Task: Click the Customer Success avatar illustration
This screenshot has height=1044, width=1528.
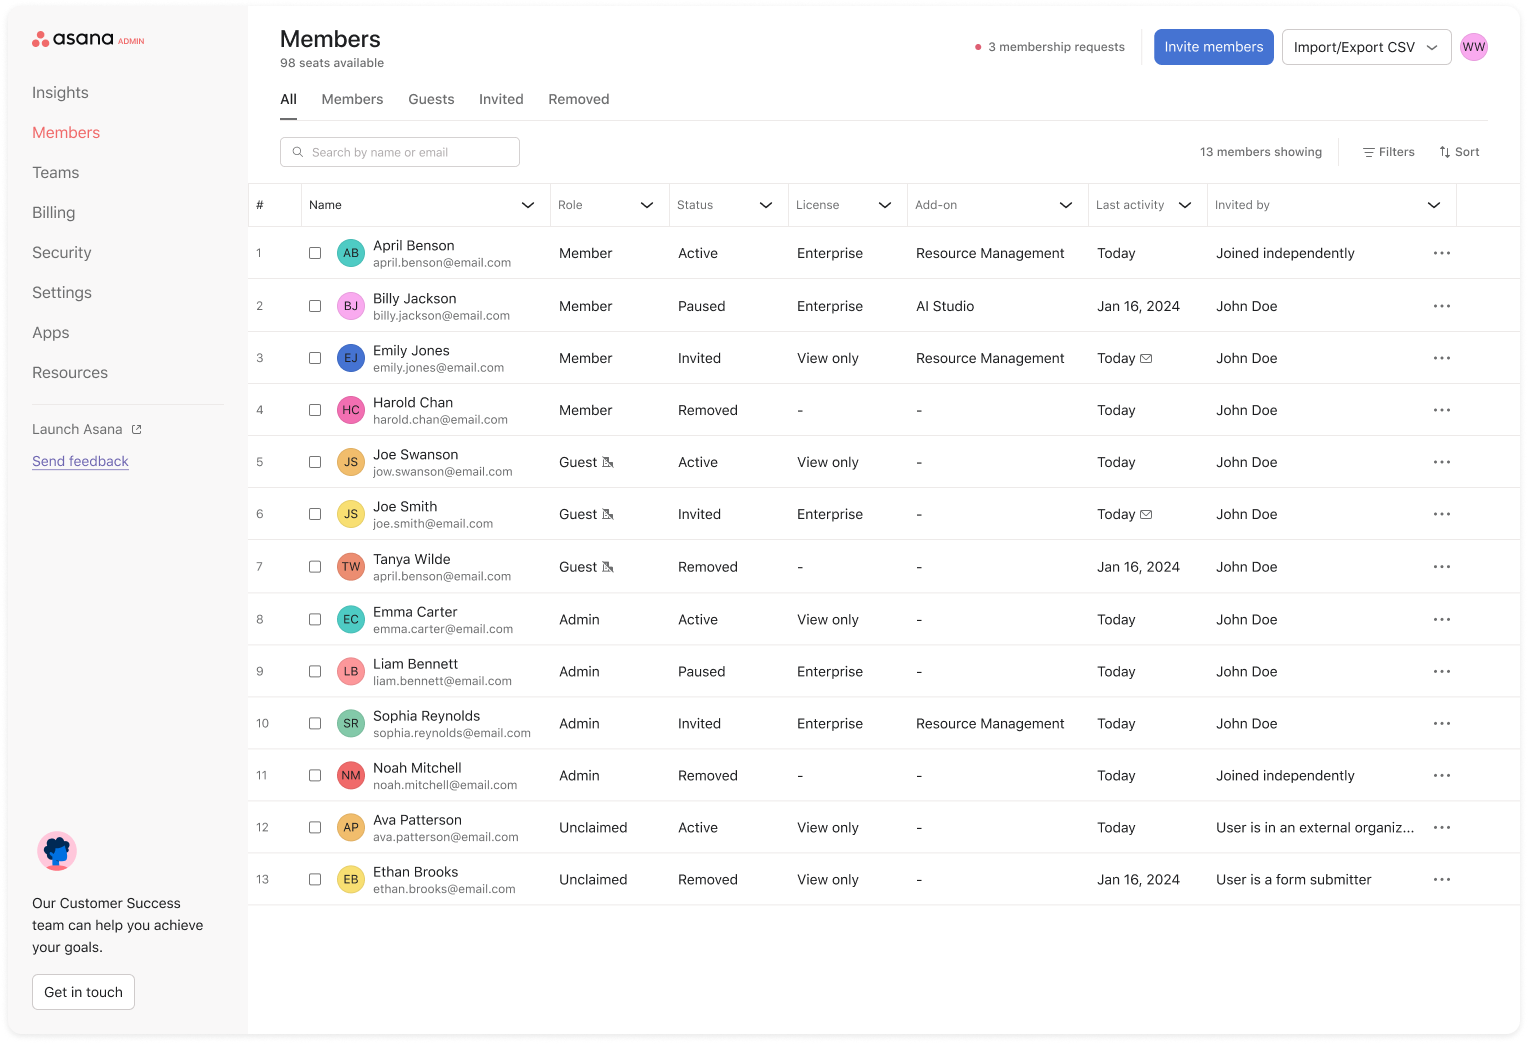Action: point(57,851)
